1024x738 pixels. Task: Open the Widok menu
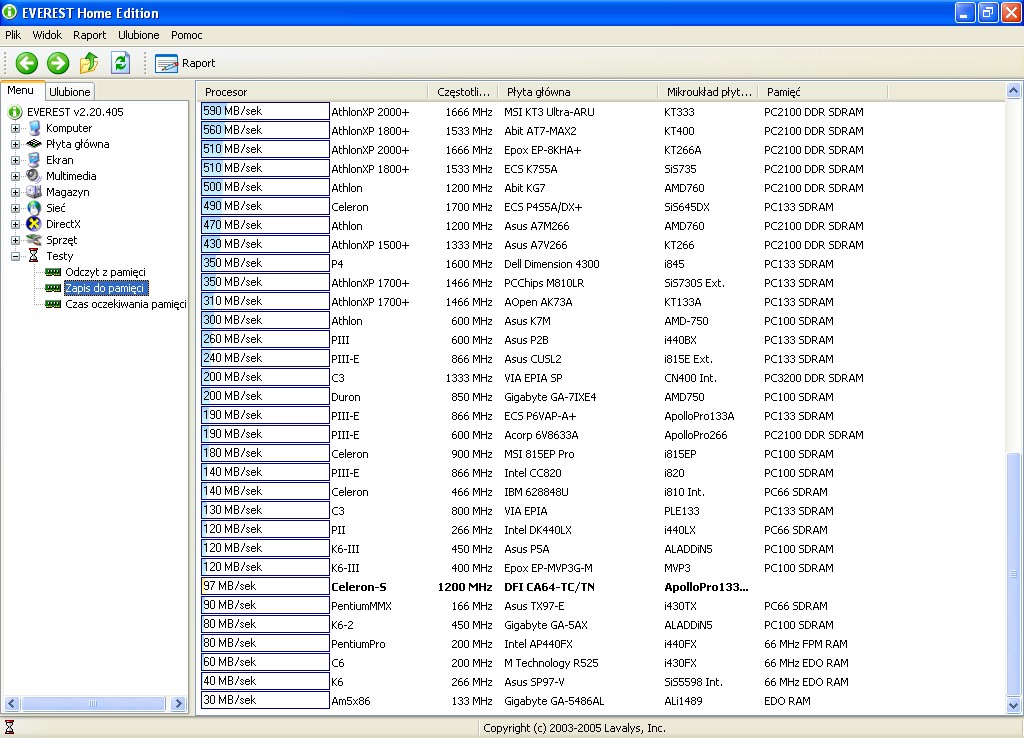tap(47, 35)
